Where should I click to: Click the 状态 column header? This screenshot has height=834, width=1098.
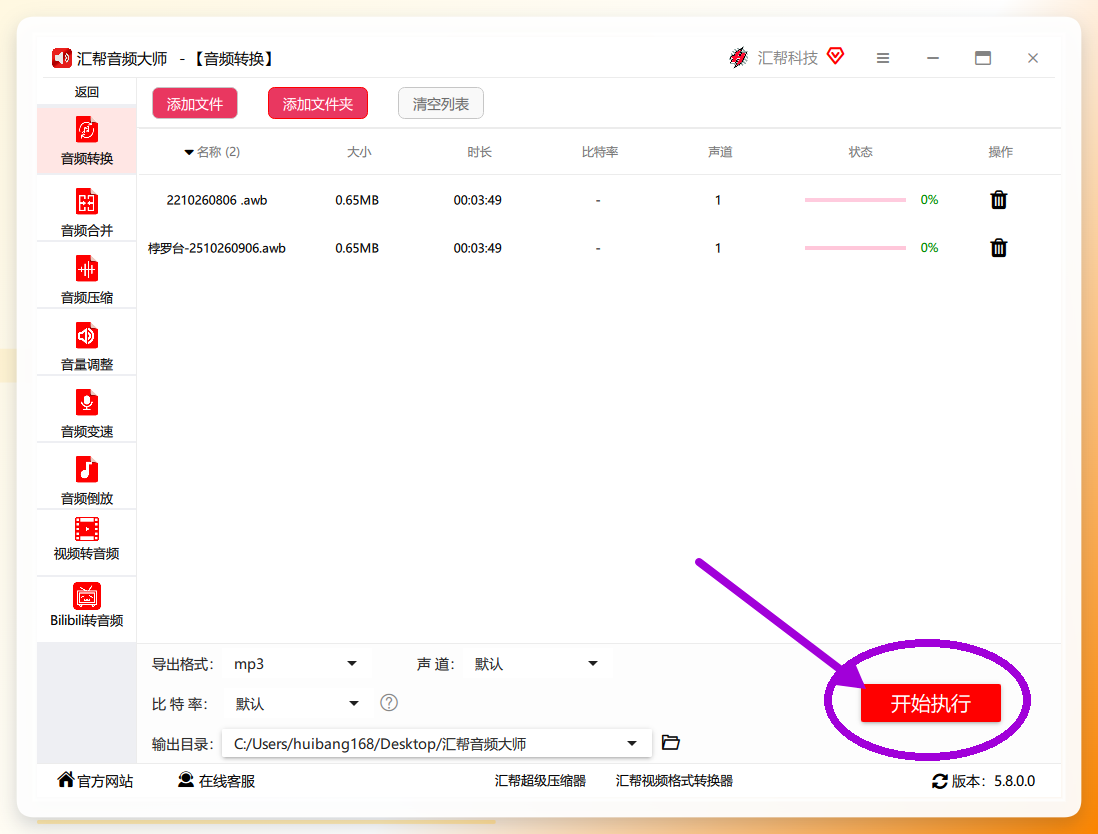(x=861, y=152)
